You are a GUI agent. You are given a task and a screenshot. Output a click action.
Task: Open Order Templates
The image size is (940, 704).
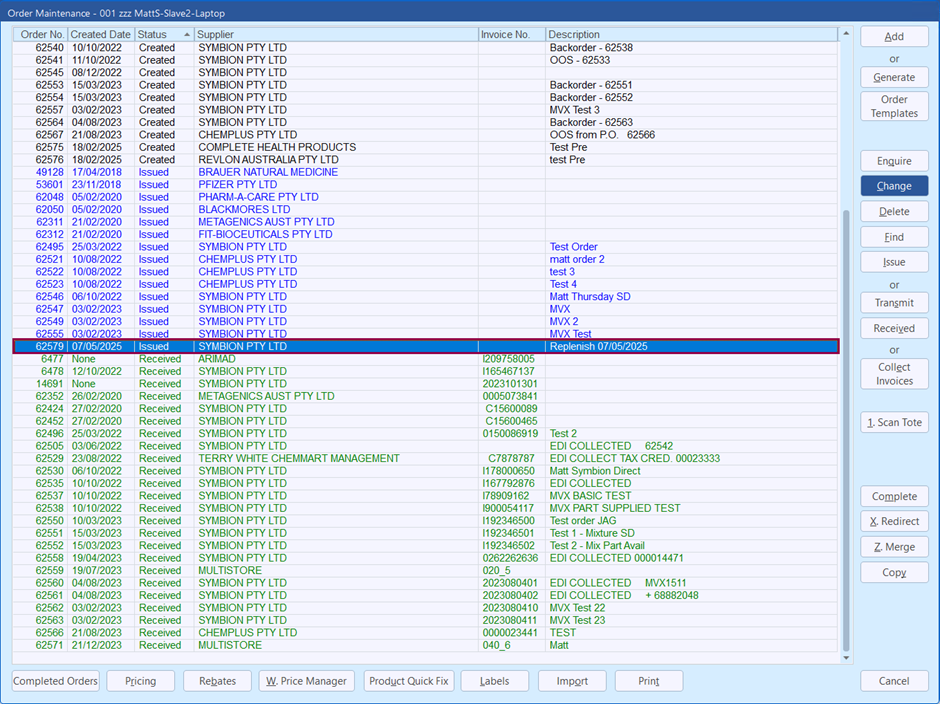(x=894, y=106)
